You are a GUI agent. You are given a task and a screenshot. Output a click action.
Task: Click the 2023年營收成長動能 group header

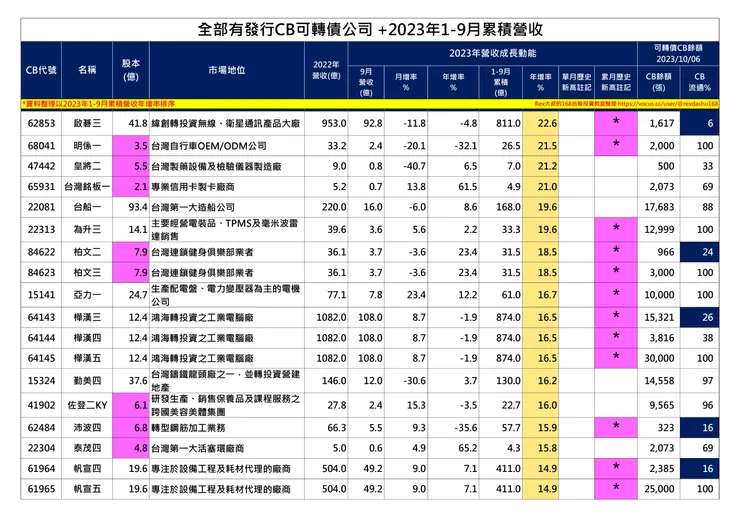pos(492,53)
